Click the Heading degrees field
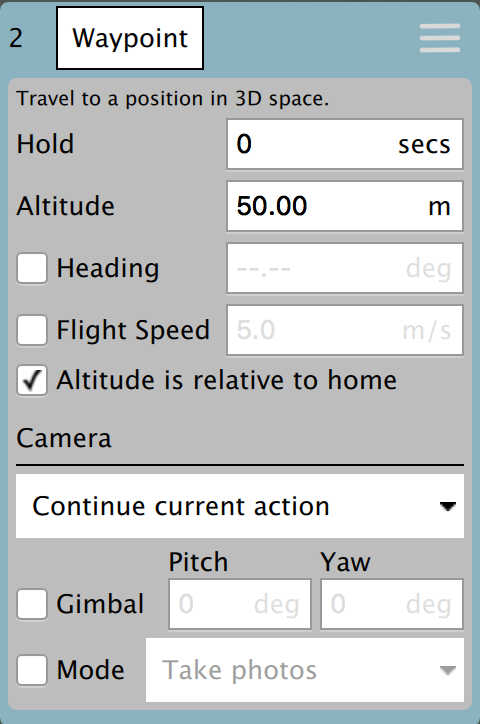This screenshot has height=724, width=480. pyautogui.click(x=345, y=268)
